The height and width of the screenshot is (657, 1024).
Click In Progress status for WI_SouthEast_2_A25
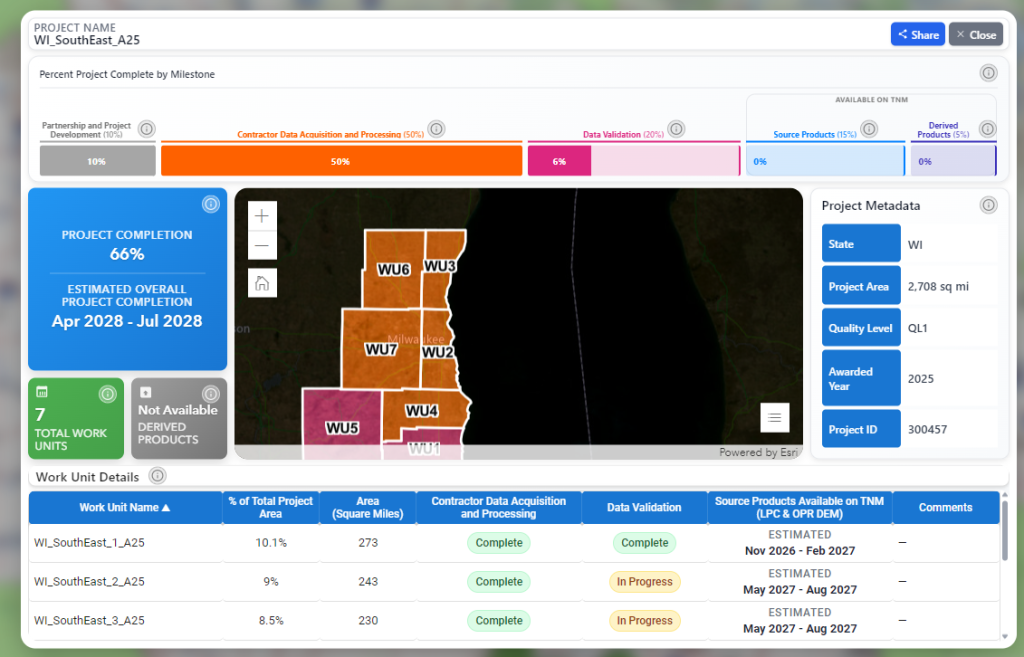[645, 581]
